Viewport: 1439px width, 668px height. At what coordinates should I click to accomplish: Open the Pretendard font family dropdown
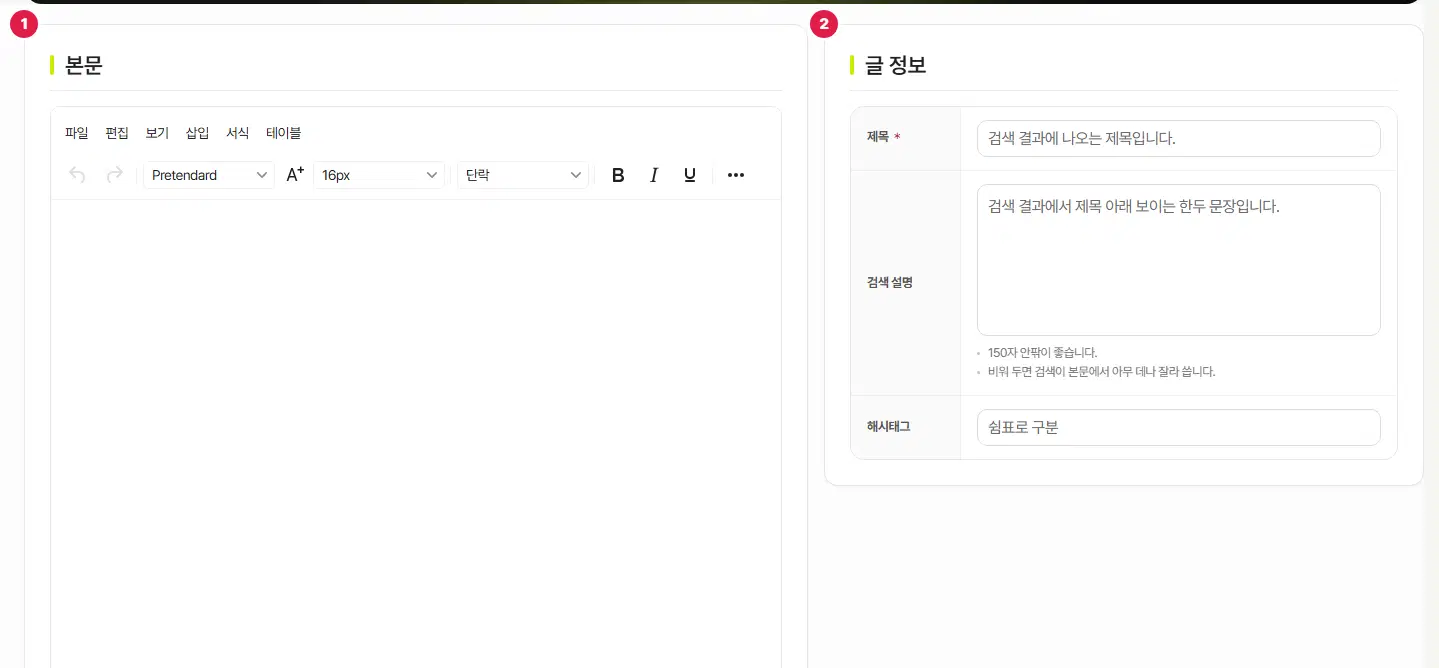click(x=209, y=175)
